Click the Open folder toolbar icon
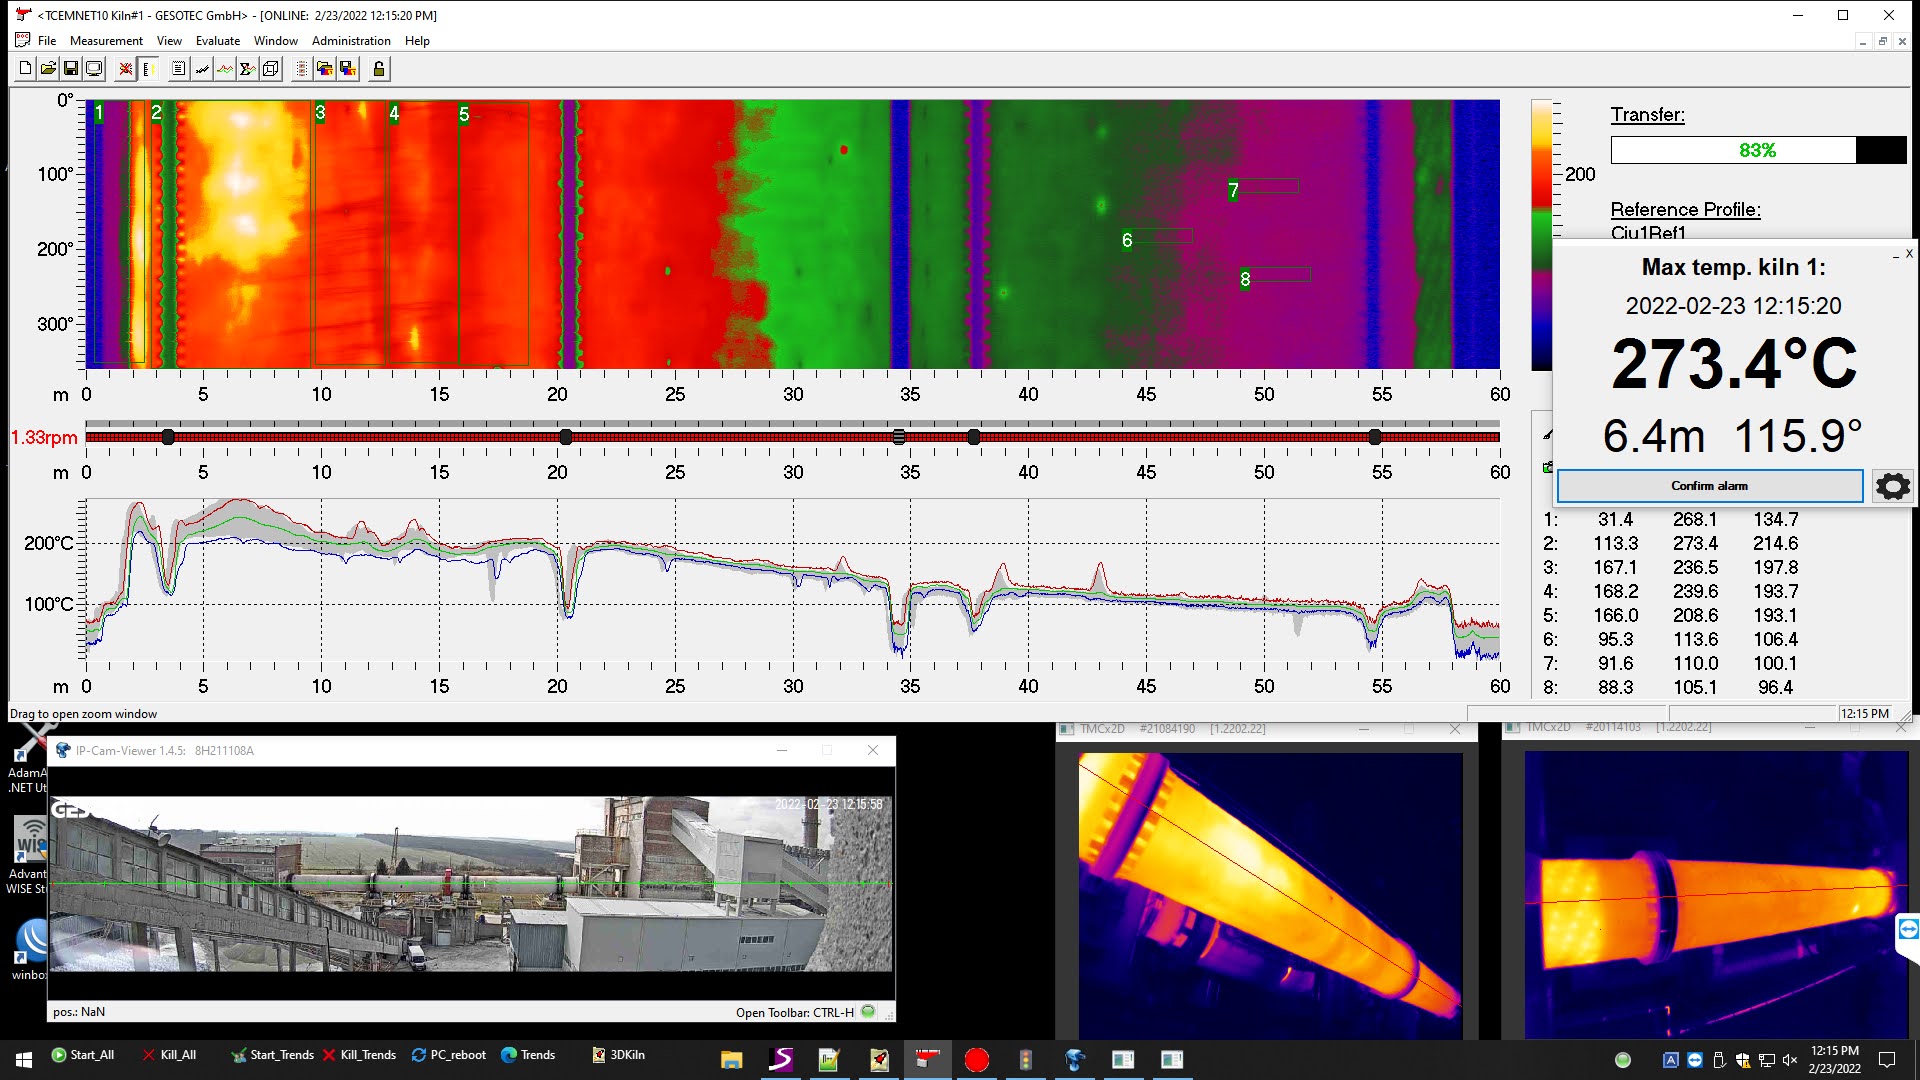Screen dimensions: 1920x1080 [48, 69]
